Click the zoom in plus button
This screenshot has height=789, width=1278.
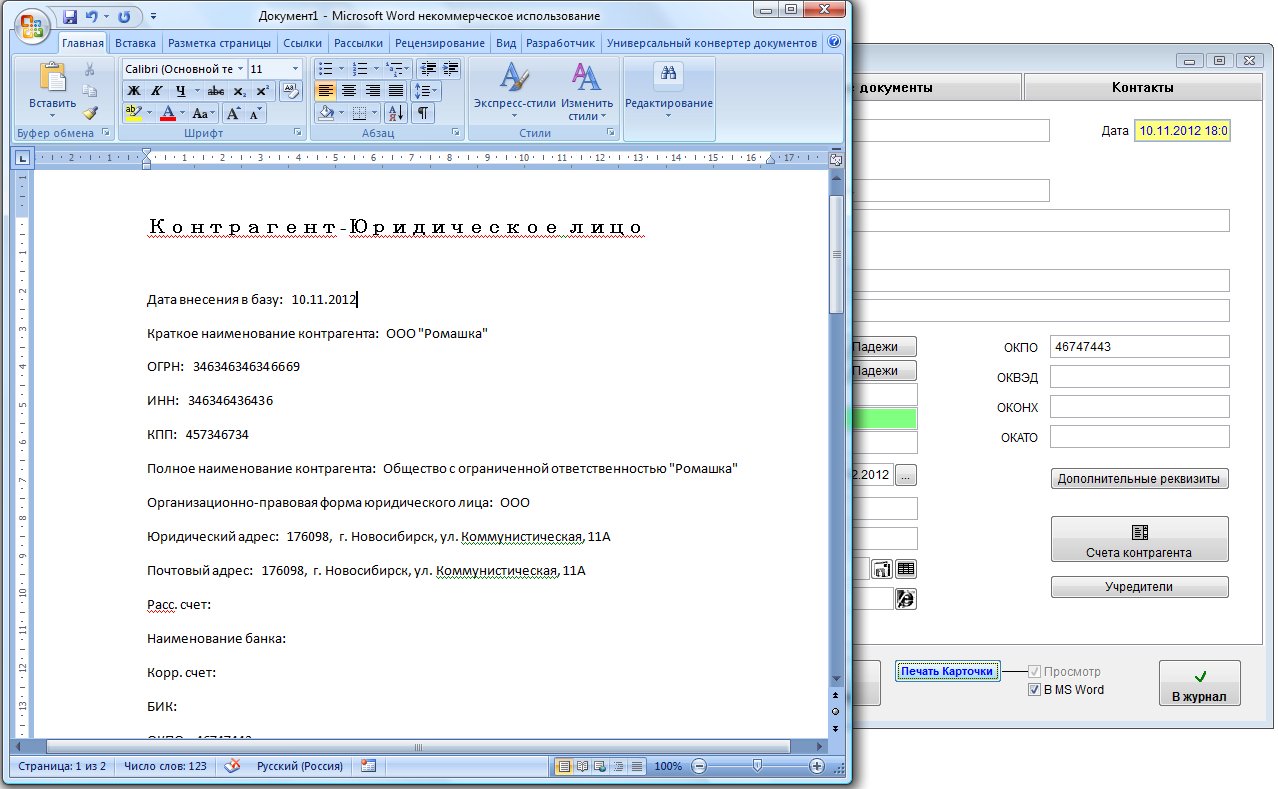click(x=817, y=766)
